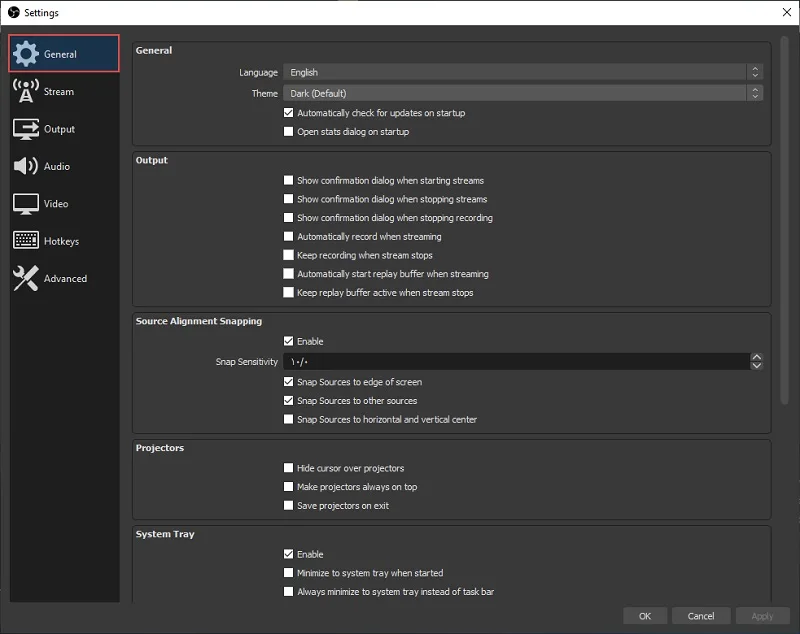Expand the Language dropdown
The width and height of the screenshot is (800, 634).
click(x=523, y=72)
